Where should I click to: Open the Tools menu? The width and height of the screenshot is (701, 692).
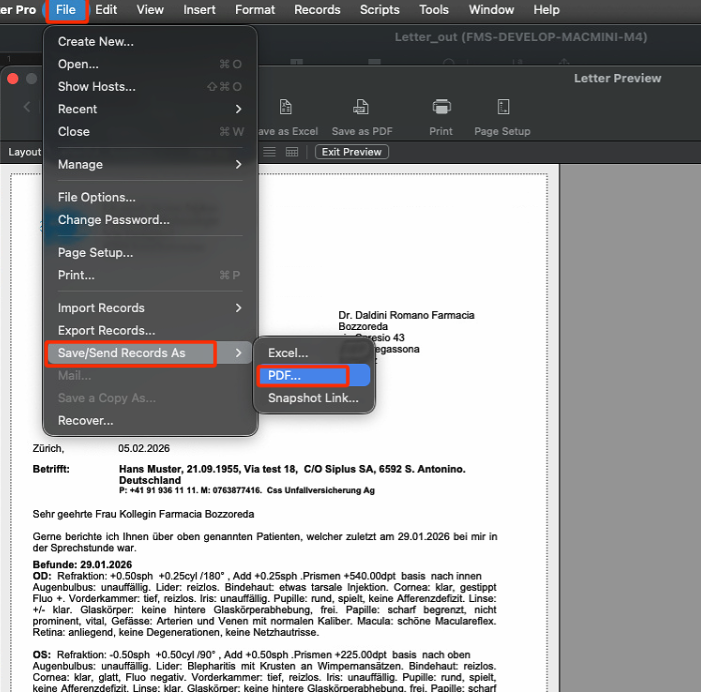point(434,9)
